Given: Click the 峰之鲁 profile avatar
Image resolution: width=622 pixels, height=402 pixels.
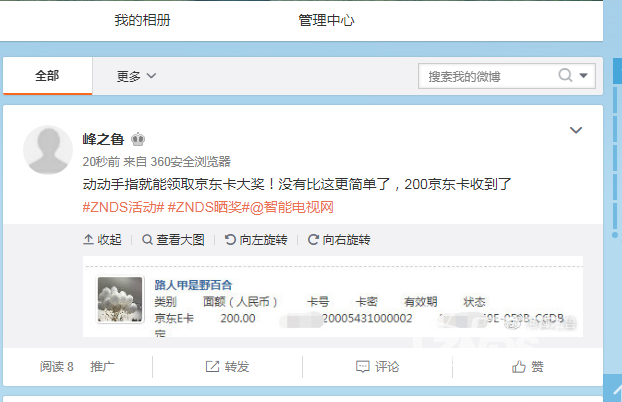Looking at the screenshot, I should [48, 150].
